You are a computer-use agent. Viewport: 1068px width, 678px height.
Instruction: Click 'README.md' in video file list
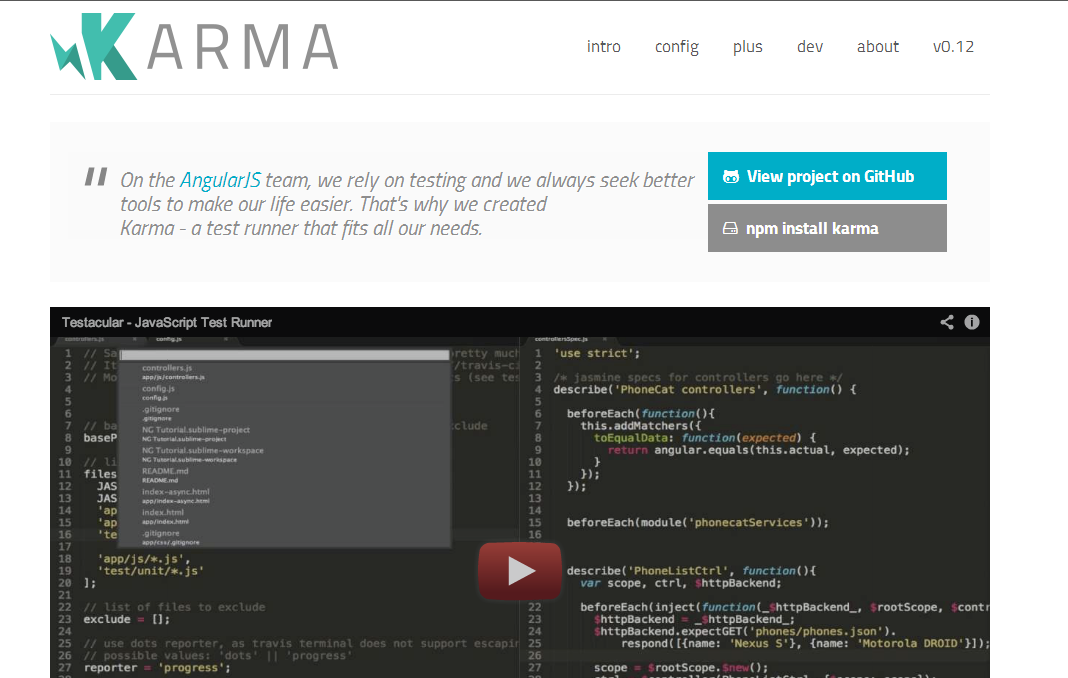[x=165, y=471]
